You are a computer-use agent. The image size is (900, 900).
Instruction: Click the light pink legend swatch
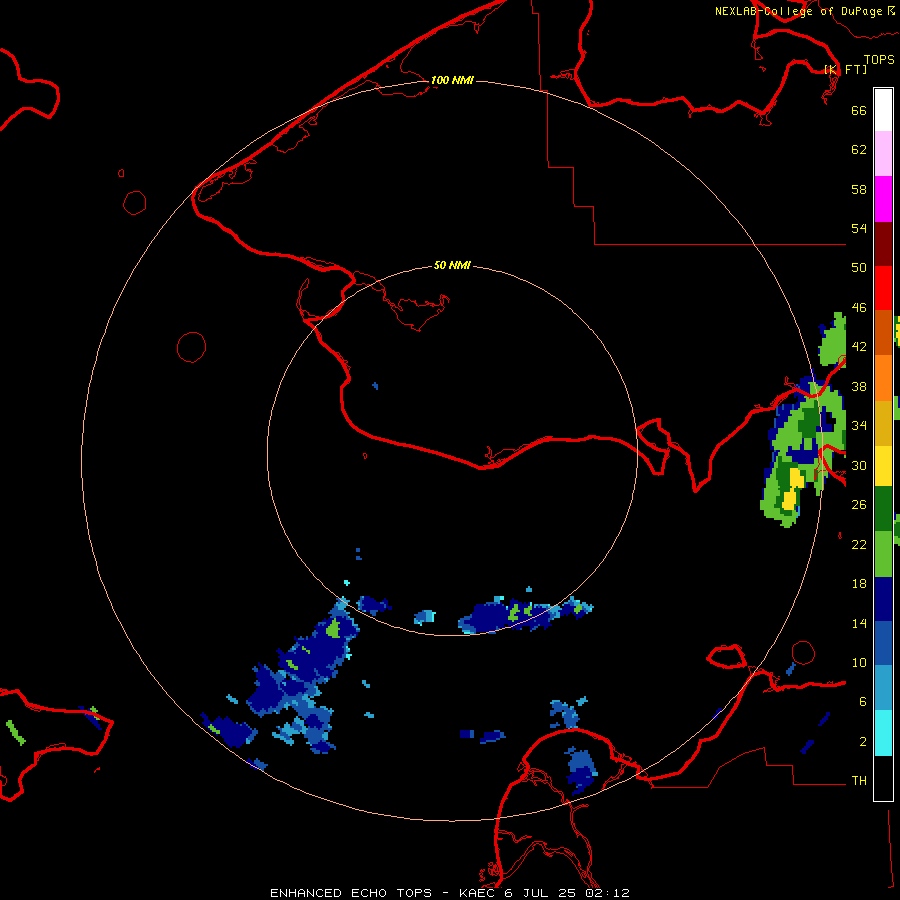coord(883,154)
